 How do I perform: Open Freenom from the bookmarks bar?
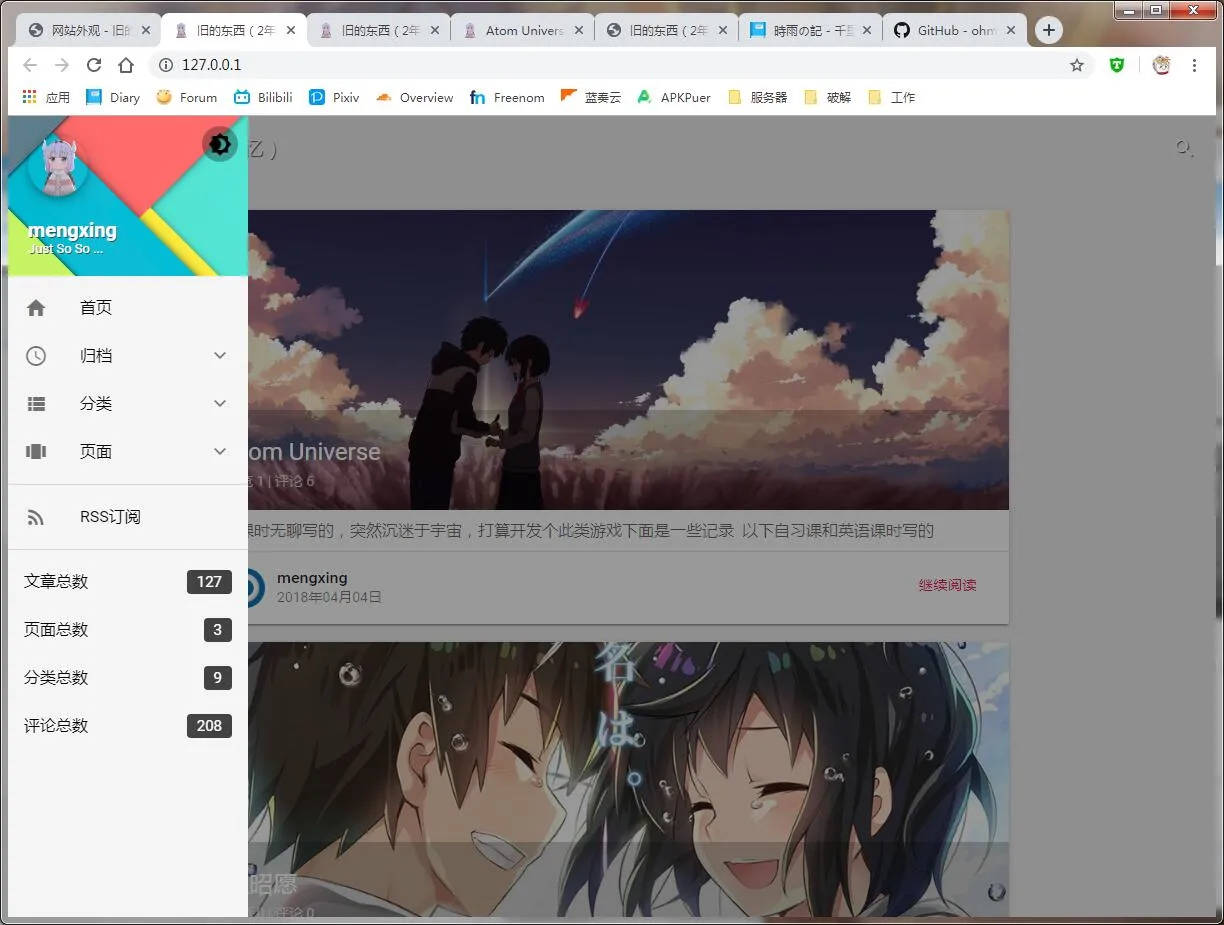(x=507, y=97)
